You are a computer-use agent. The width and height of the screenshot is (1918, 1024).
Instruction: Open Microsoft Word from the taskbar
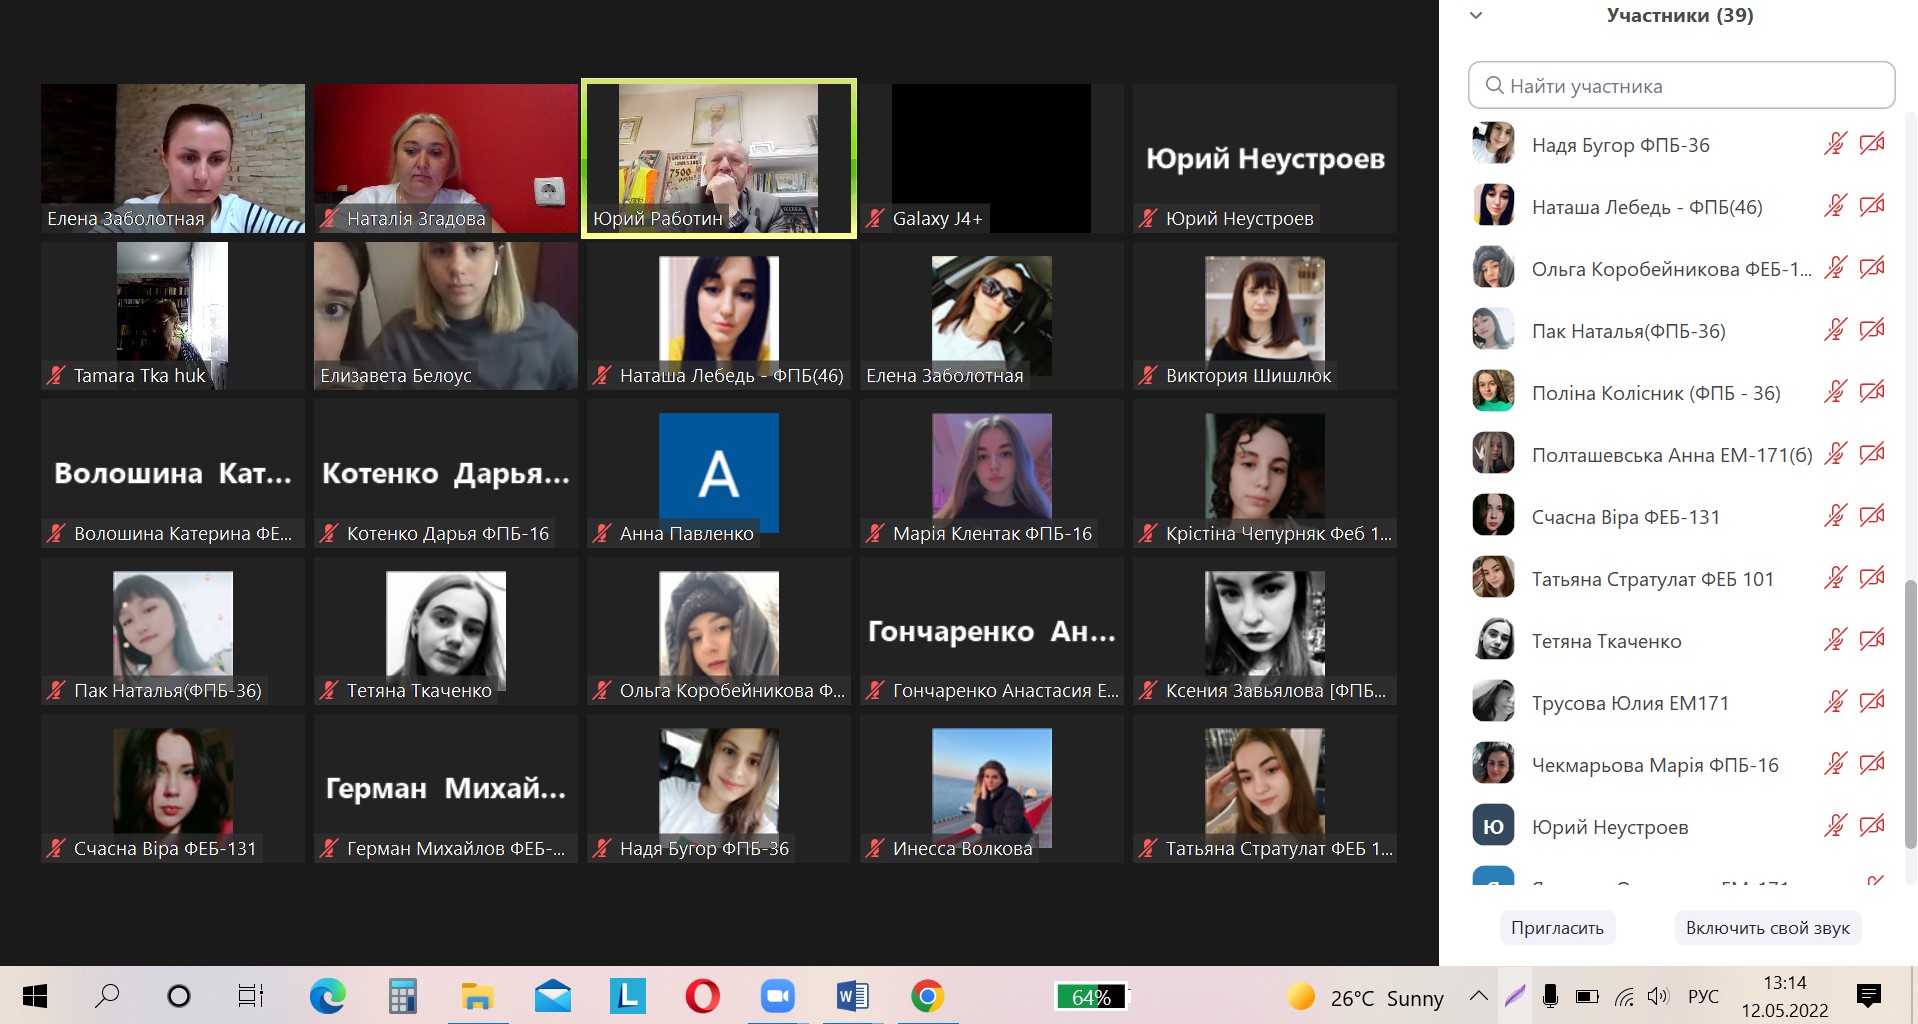852,996
